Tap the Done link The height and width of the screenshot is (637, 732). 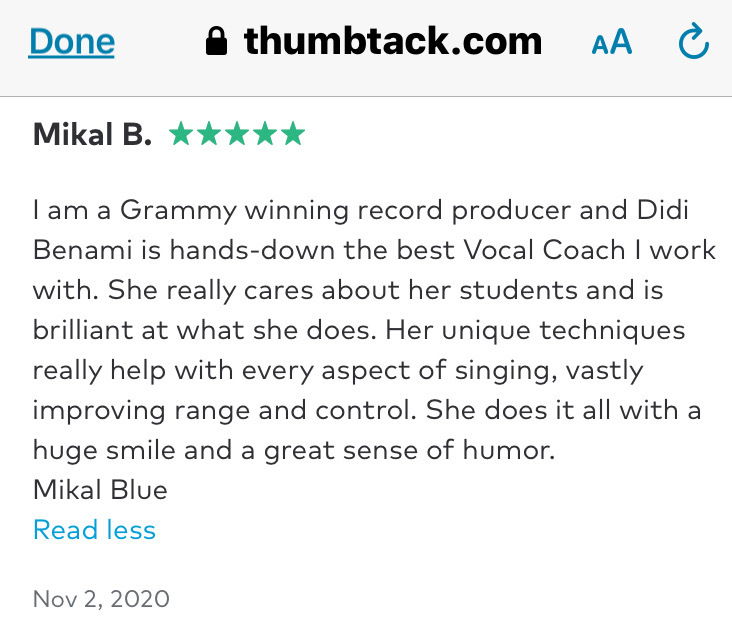[x=71, y=42]
